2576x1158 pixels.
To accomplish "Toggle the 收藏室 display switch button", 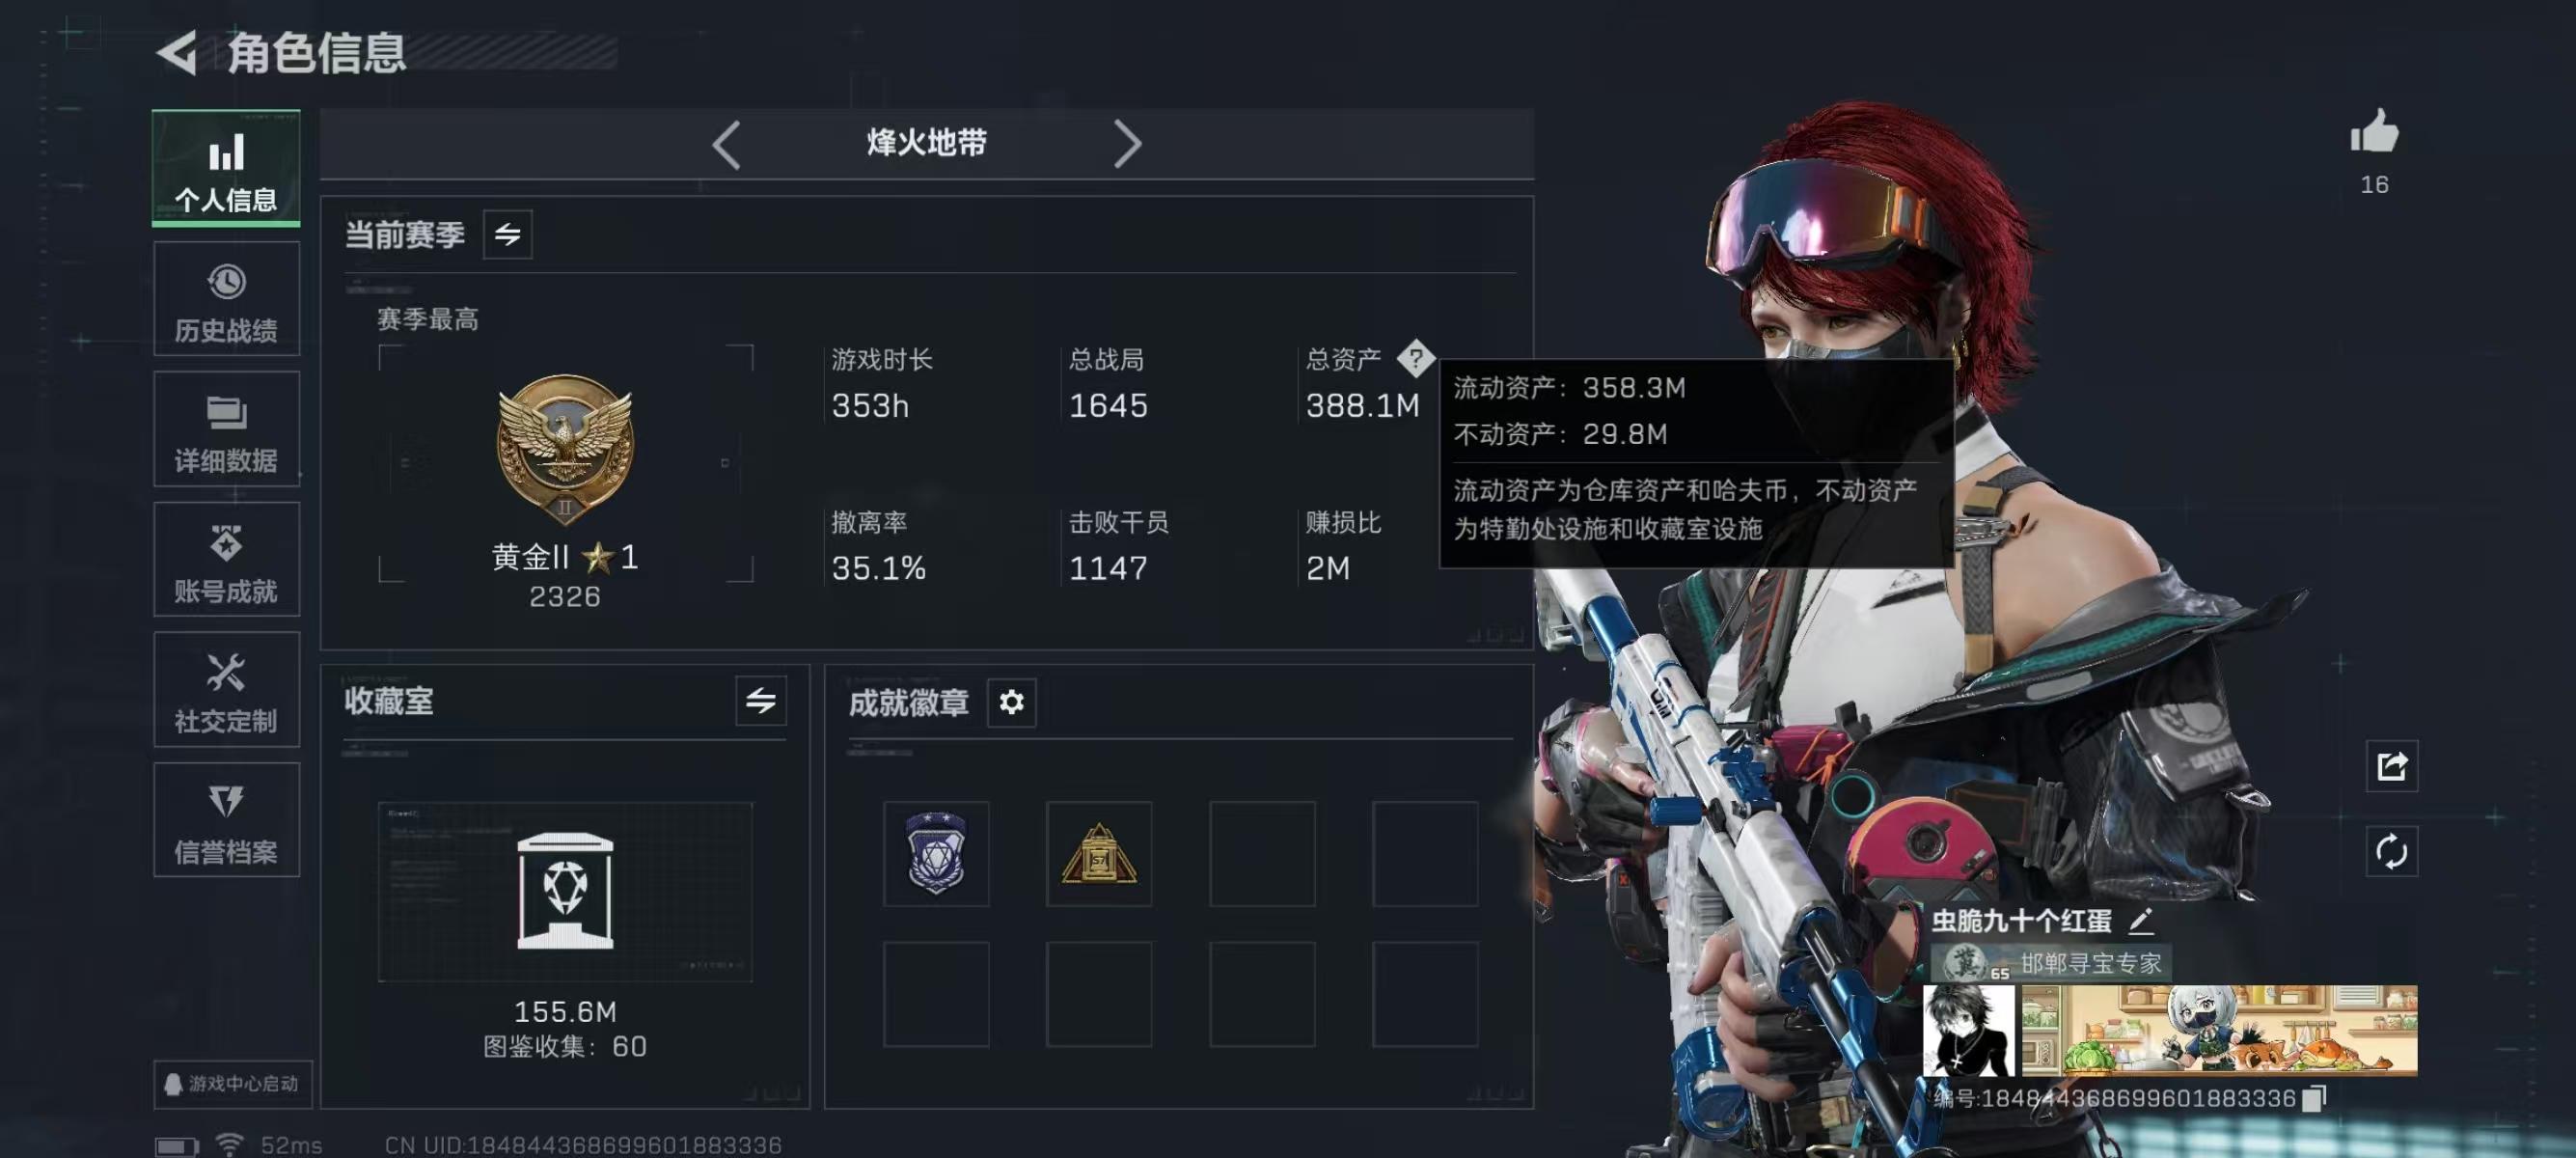I will pos(760,701).
